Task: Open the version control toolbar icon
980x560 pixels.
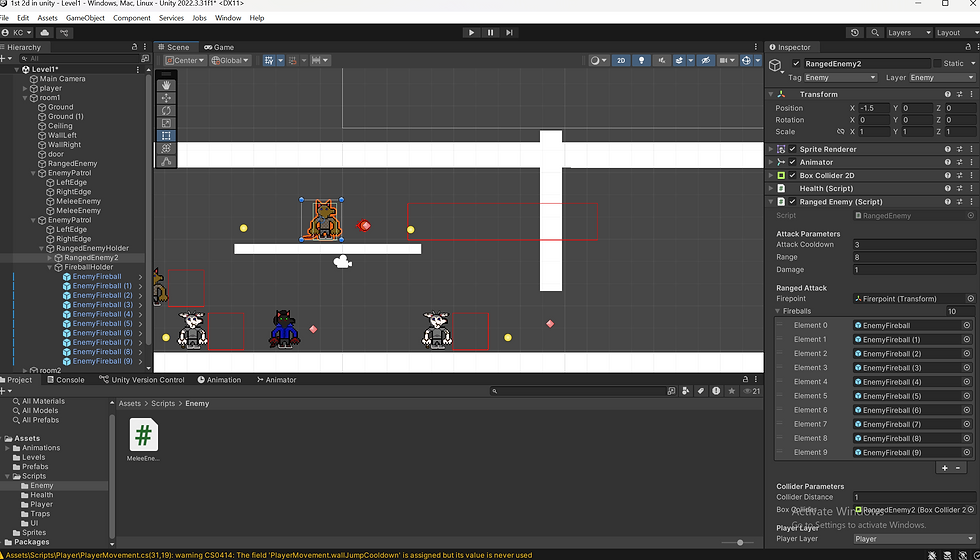Action: coord(64,32)
